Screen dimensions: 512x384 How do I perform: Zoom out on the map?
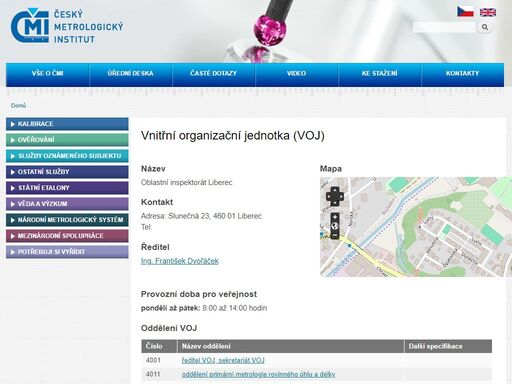point(335,235)
